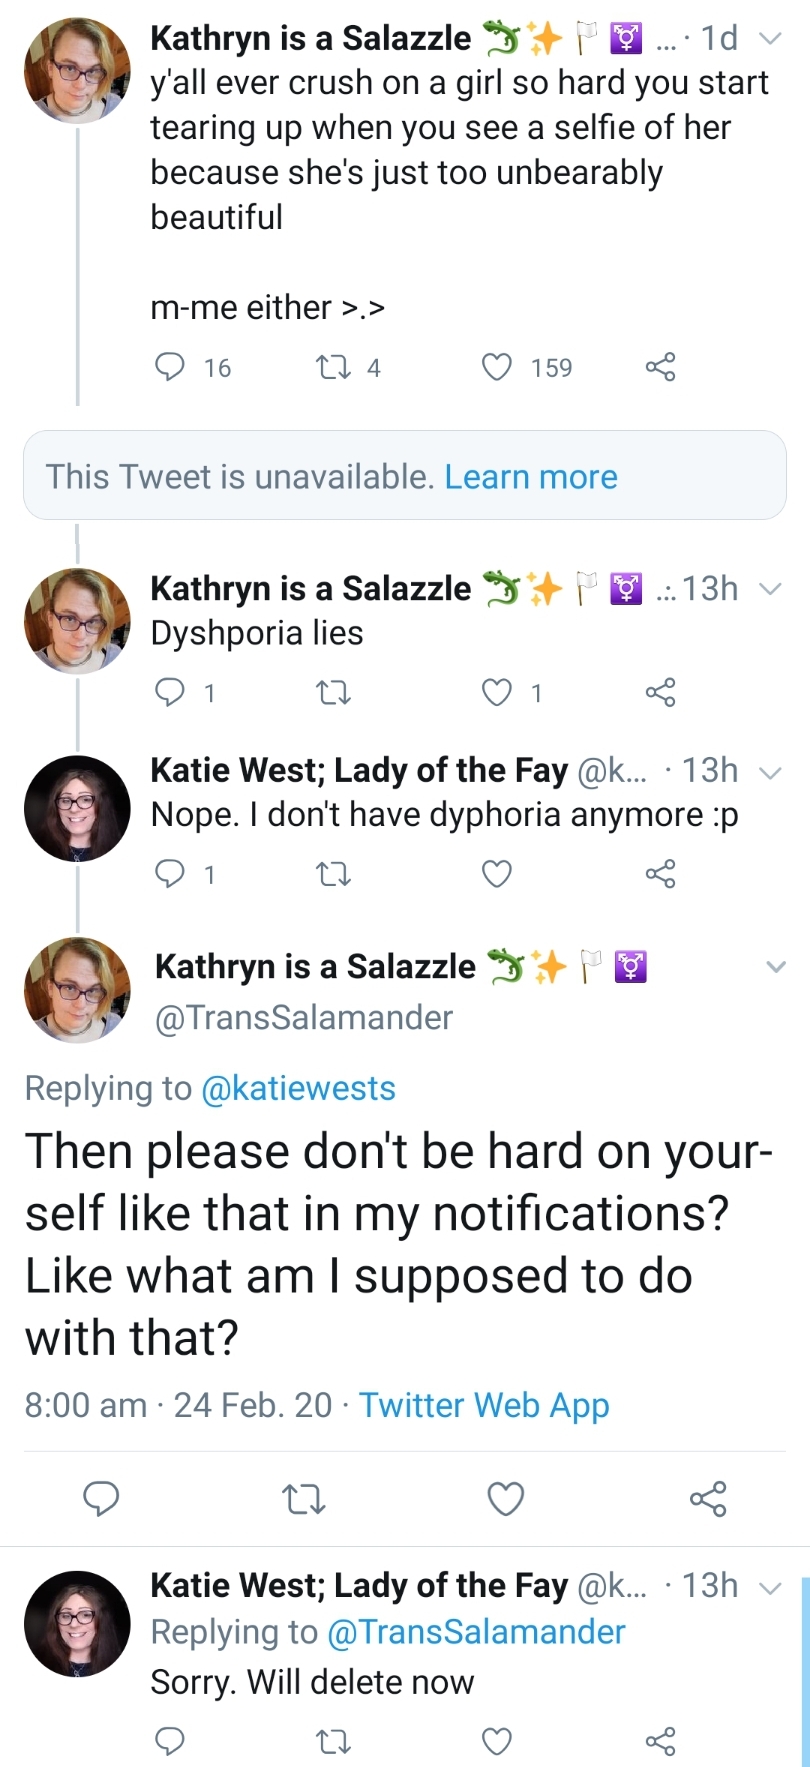The width and height of the screenshot is (810, 1767).
Task: Share the 'Dyshporia lies' tweet
Action: click(x=660, y=692)
